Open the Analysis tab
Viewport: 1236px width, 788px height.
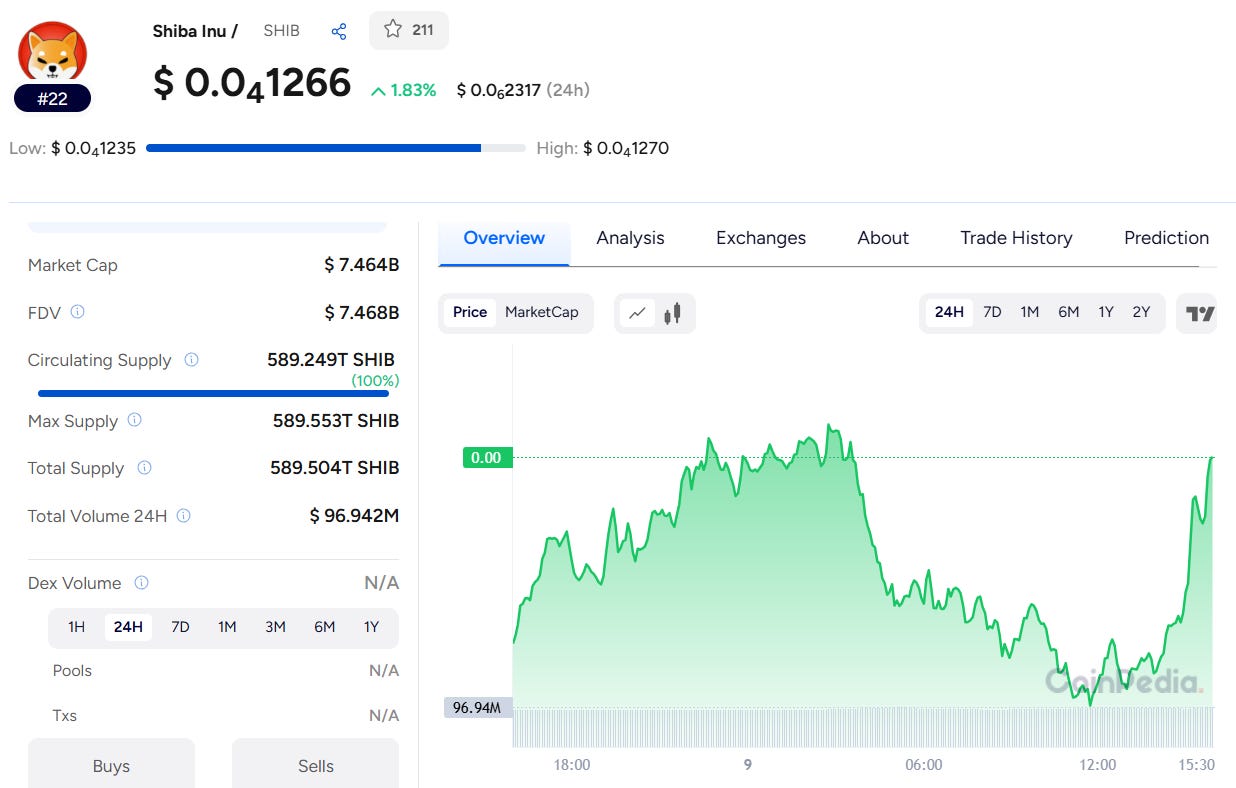pos(630,238)
